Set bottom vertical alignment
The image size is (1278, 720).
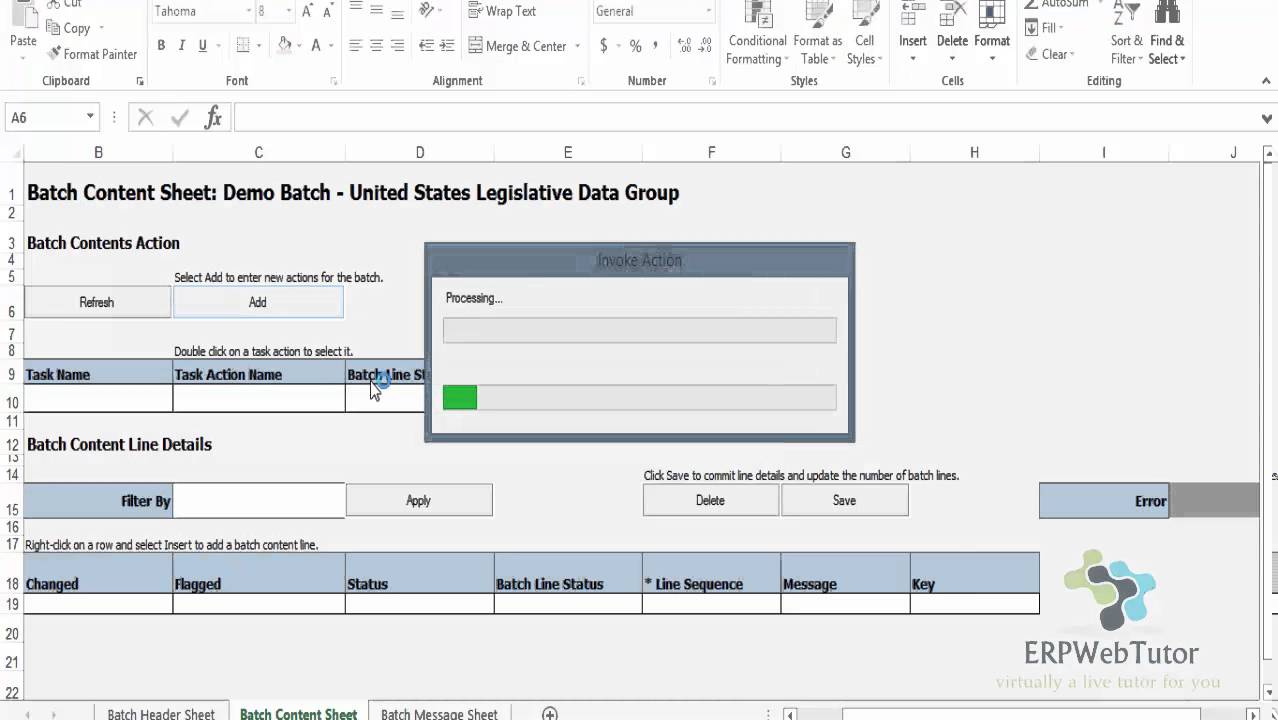point(398,11)
